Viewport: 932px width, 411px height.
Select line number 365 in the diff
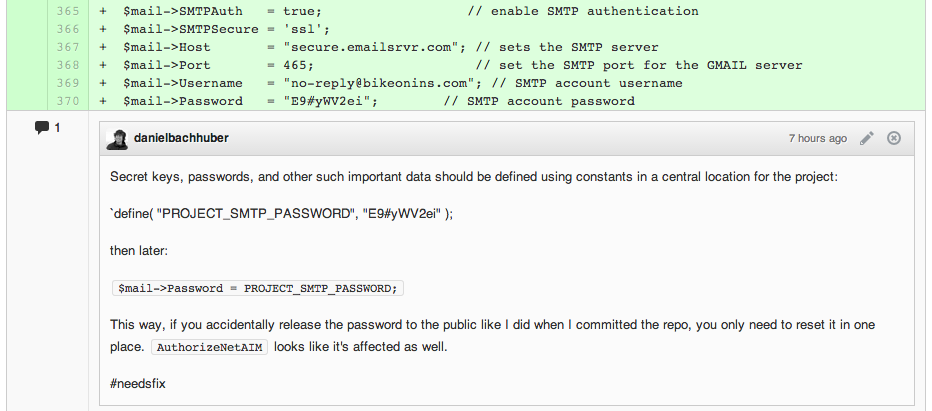tap(68, 11)
